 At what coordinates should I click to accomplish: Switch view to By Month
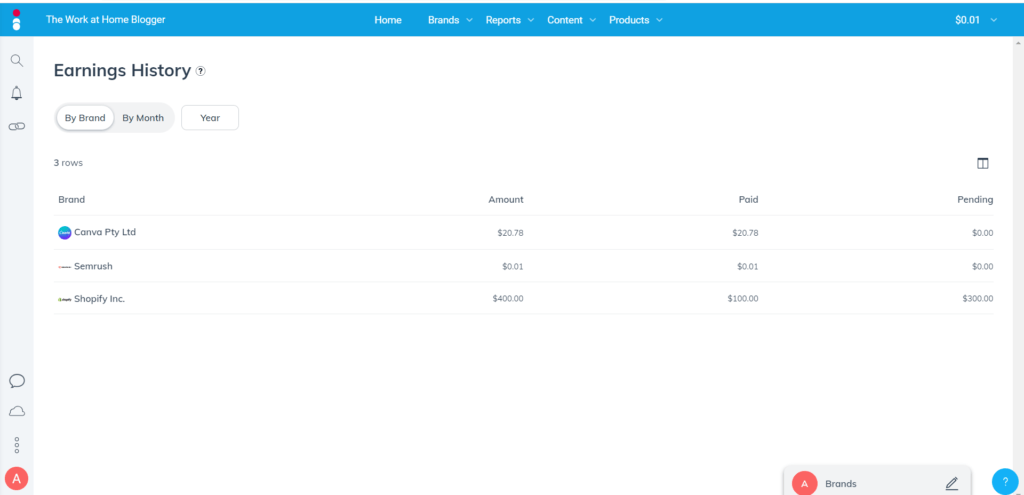point(143,118)
